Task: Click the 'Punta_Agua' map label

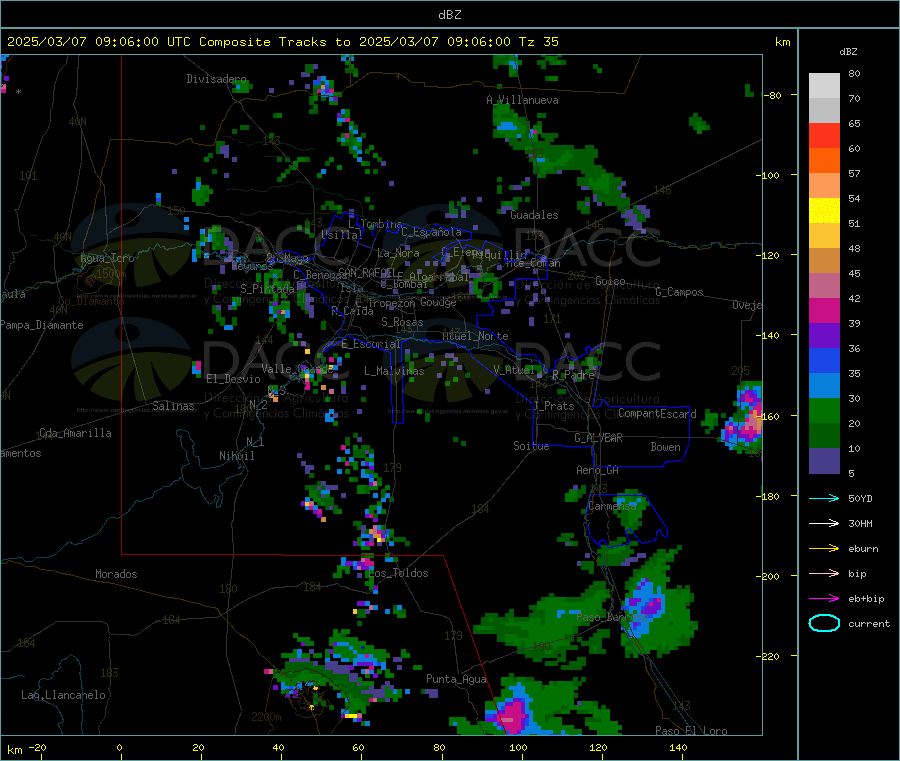Action: (x=456, y=679)
